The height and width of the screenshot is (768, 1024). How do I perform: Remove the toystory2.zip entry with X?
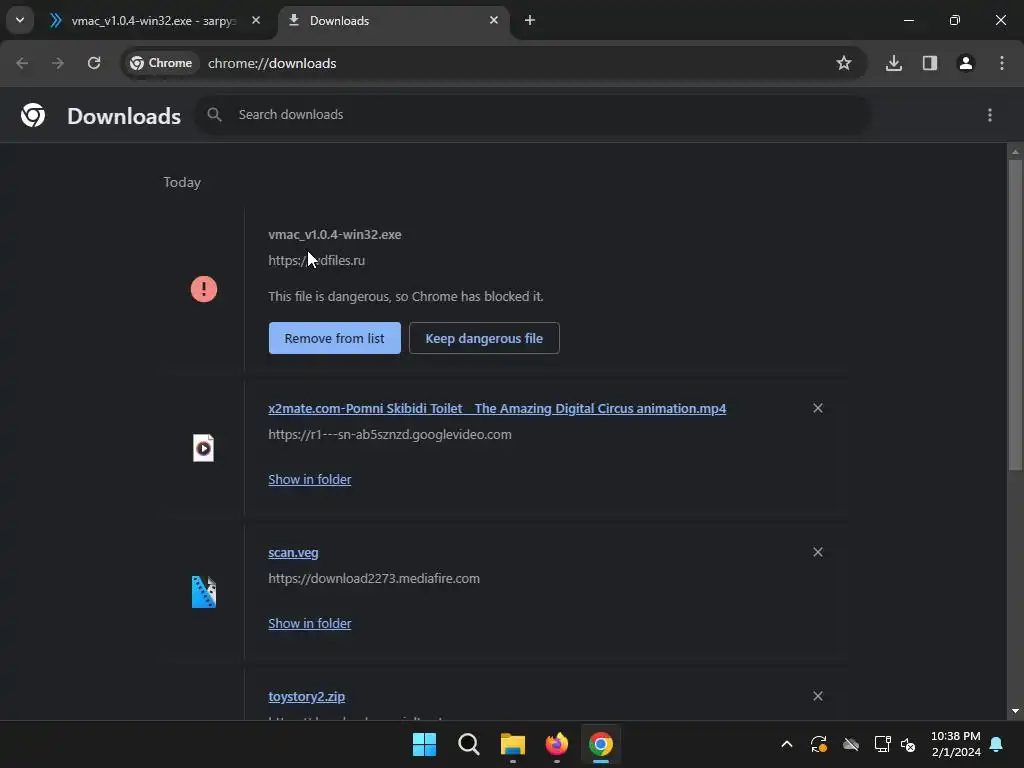click(818, 696)
